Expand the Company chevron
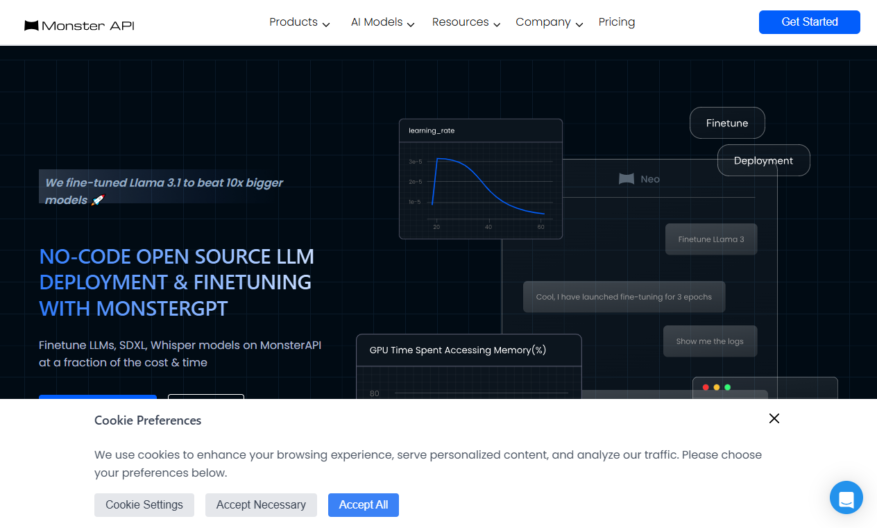The height and width of the screenshot is (528, 877). pos(579,25)
